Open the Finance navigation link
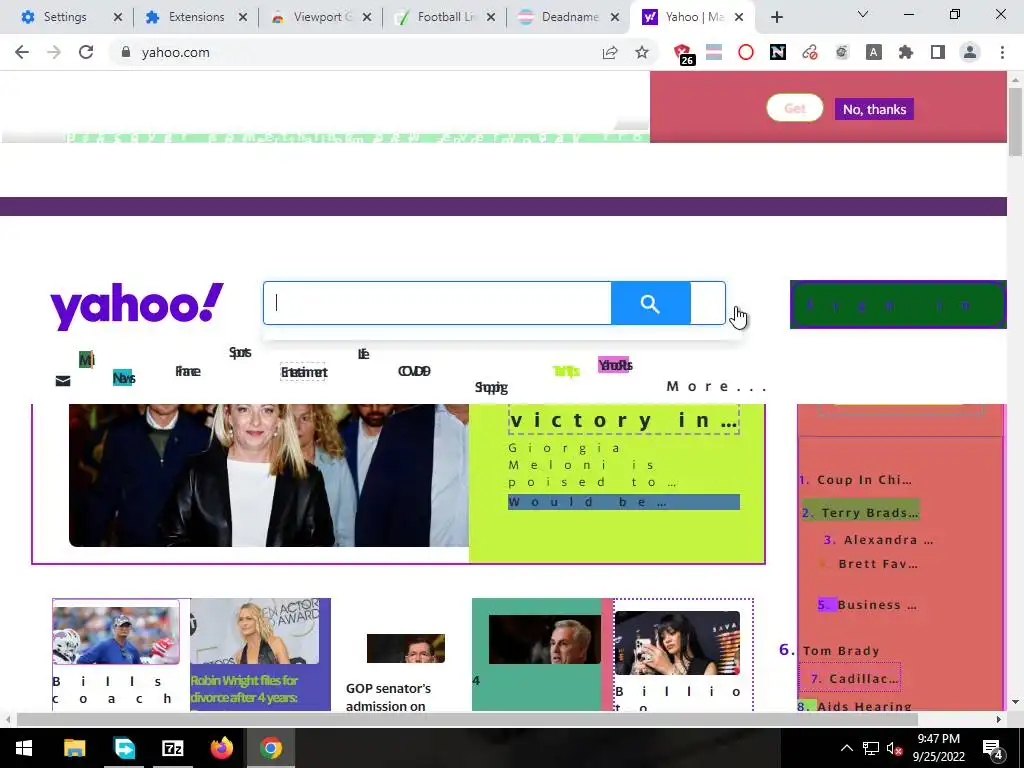1024x768 pixels. [x=187, y=371]
